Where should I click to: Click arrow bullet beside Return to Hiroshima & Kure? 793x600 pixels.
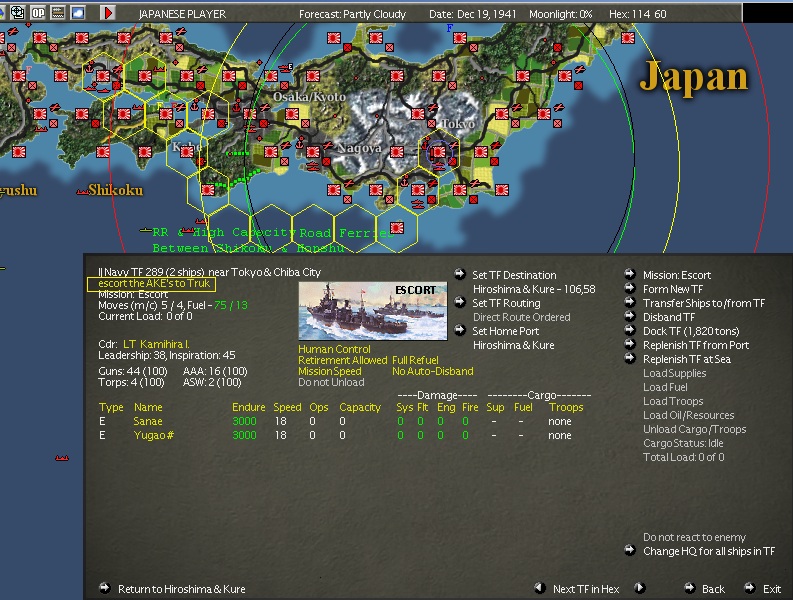tap(105, 588)
